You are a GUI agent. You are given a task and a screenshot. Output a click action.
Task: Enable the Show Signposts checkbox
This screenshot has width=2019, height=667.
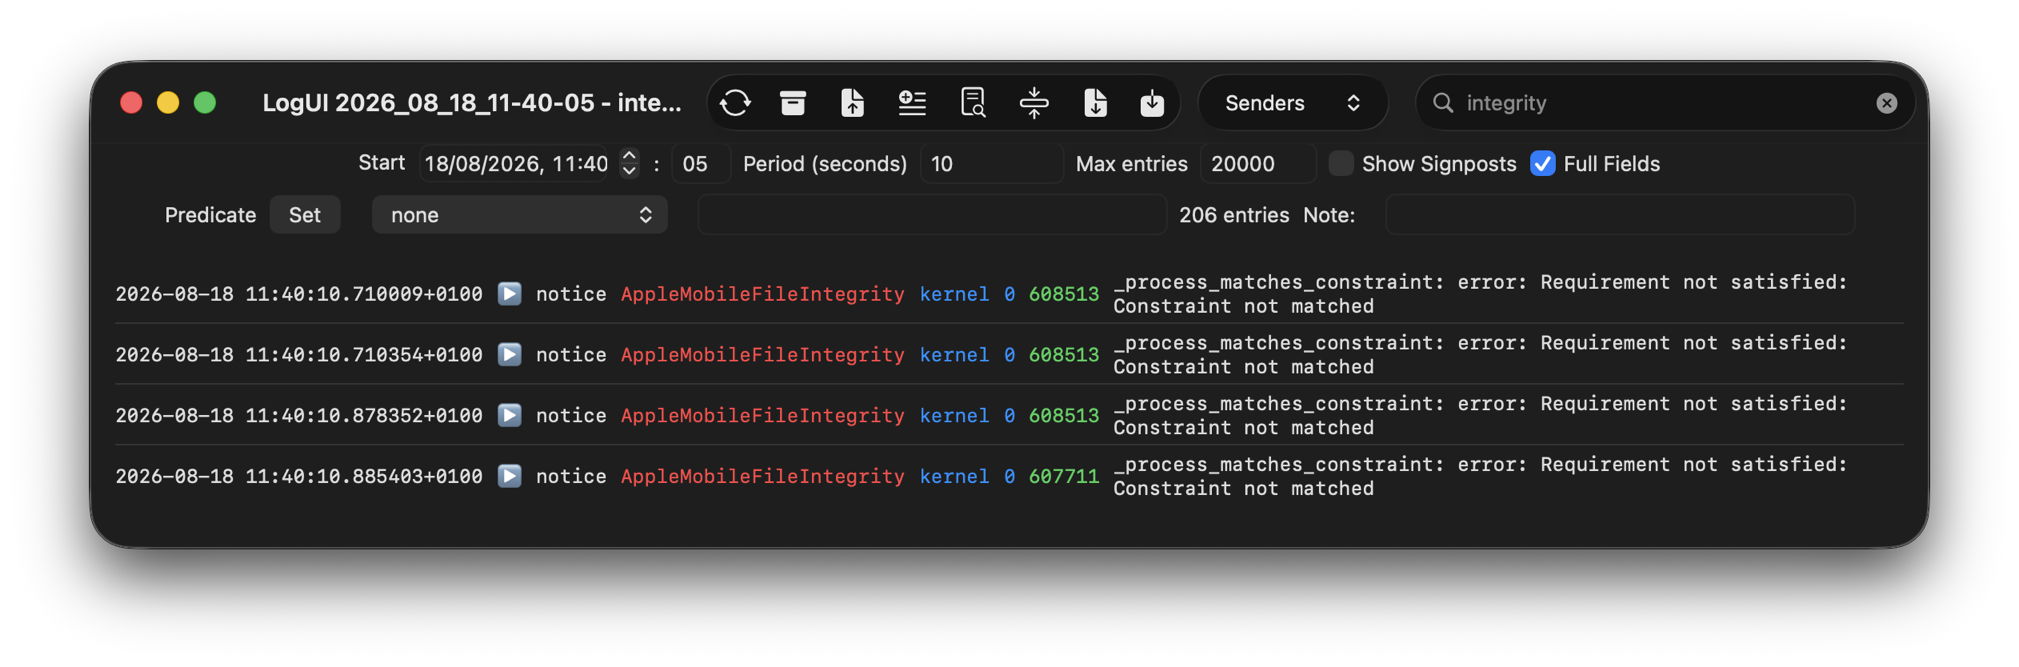tap(1341, 163)
